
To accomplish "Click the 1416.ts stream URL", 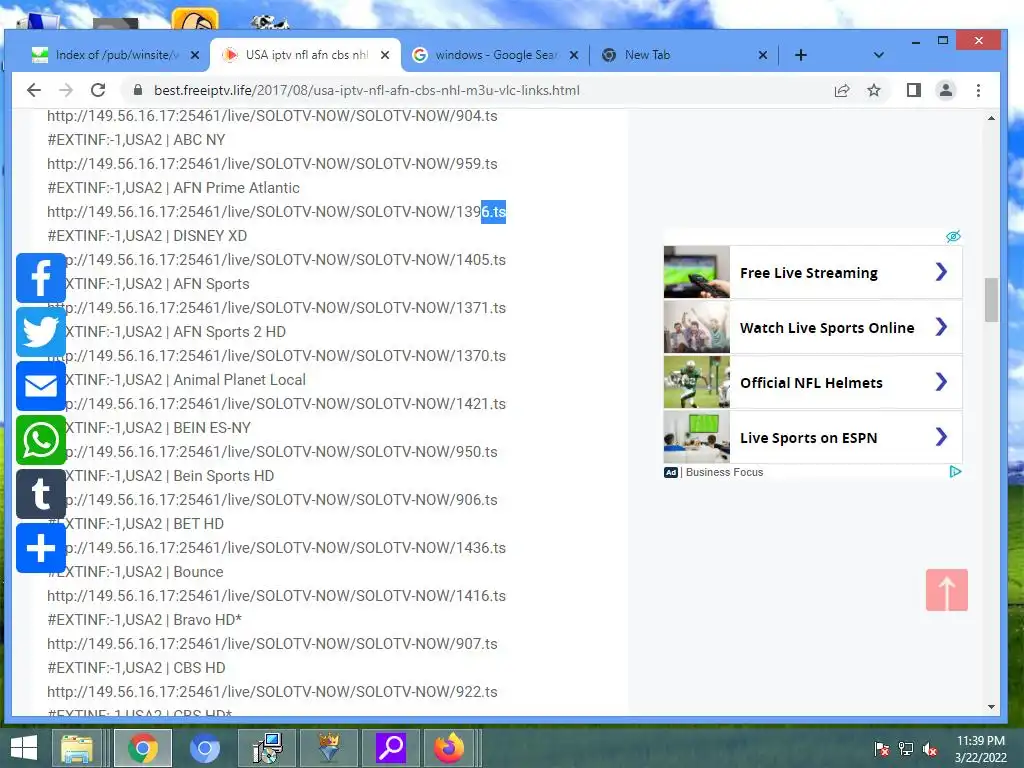I will 276,596.
